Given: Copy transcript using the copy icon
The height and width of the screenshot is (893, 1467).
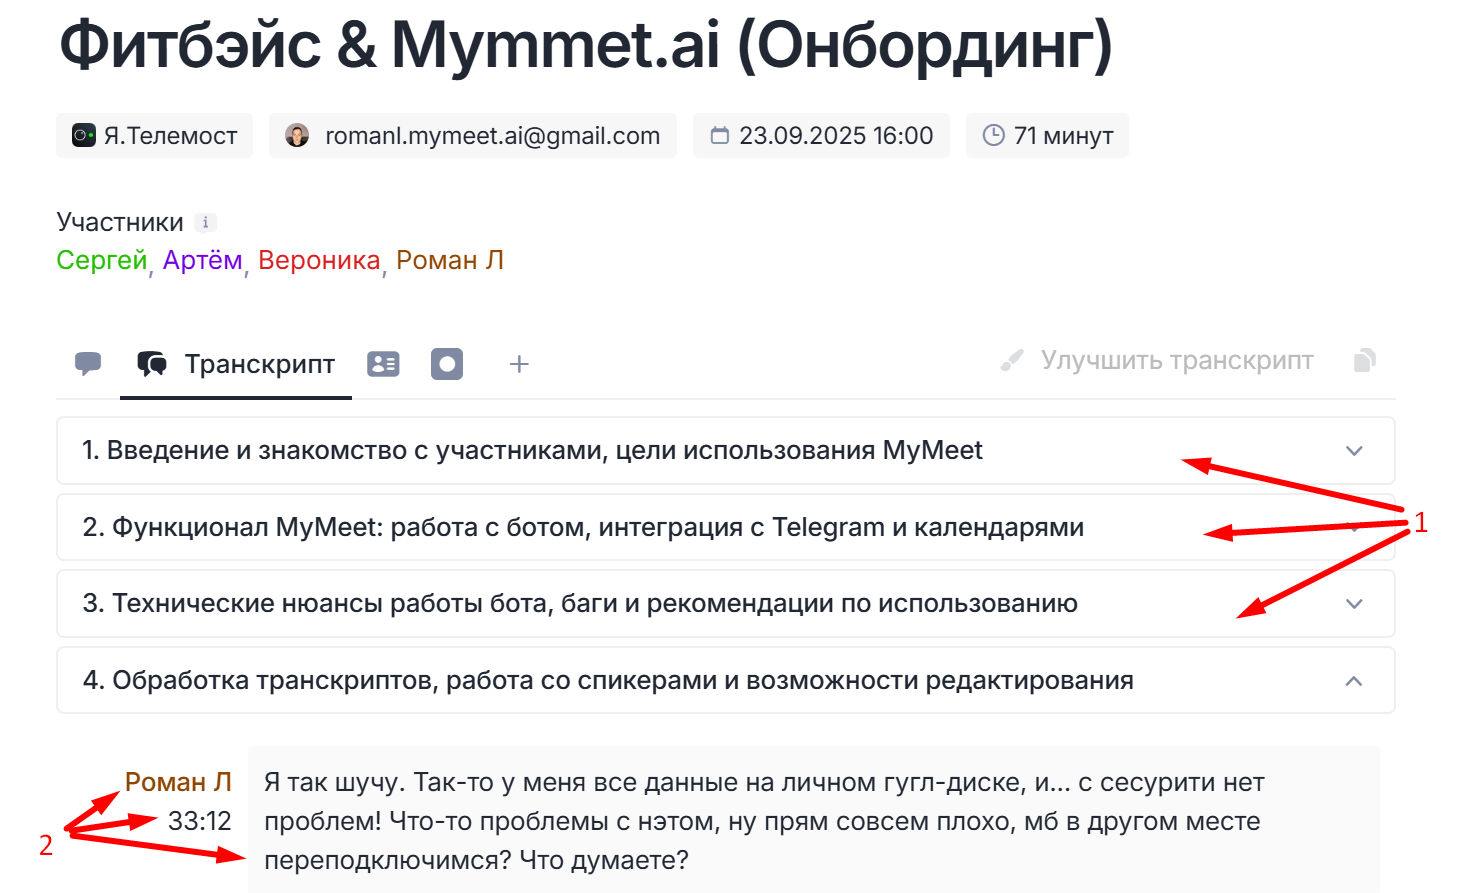Looking at the screenshot, I should coord(1365,360).
